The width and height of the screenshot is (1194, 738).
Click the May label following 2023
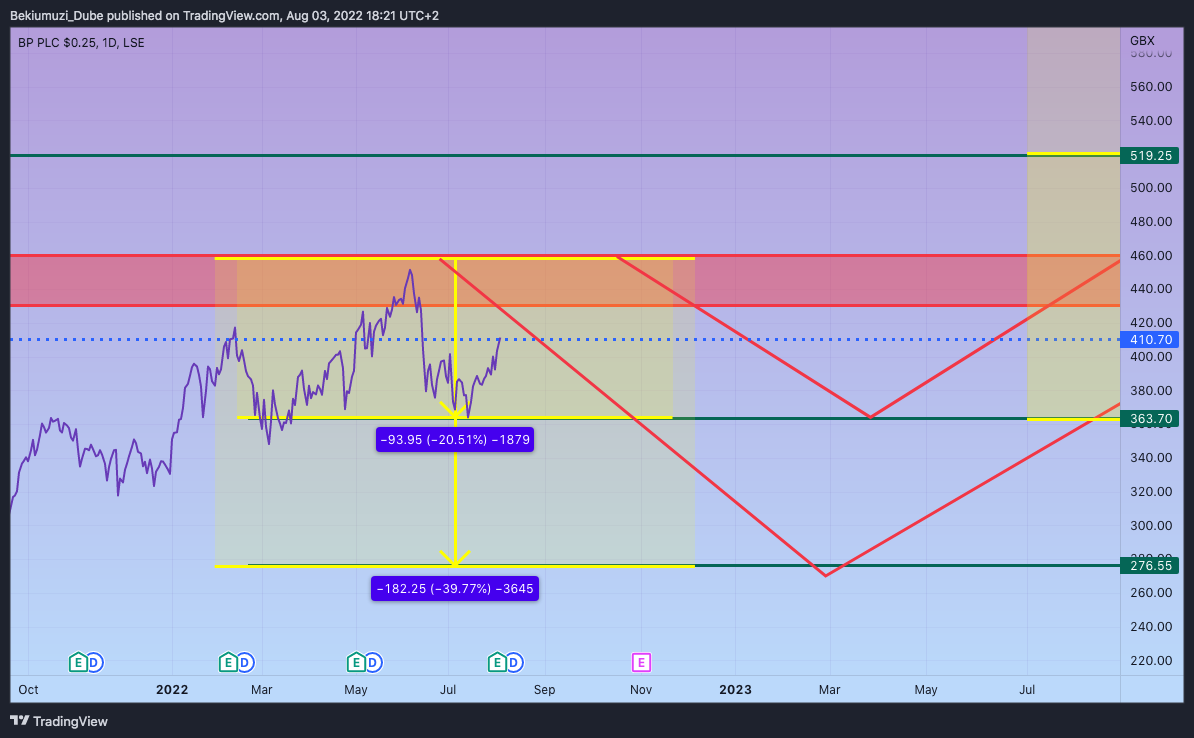point(926,689)
